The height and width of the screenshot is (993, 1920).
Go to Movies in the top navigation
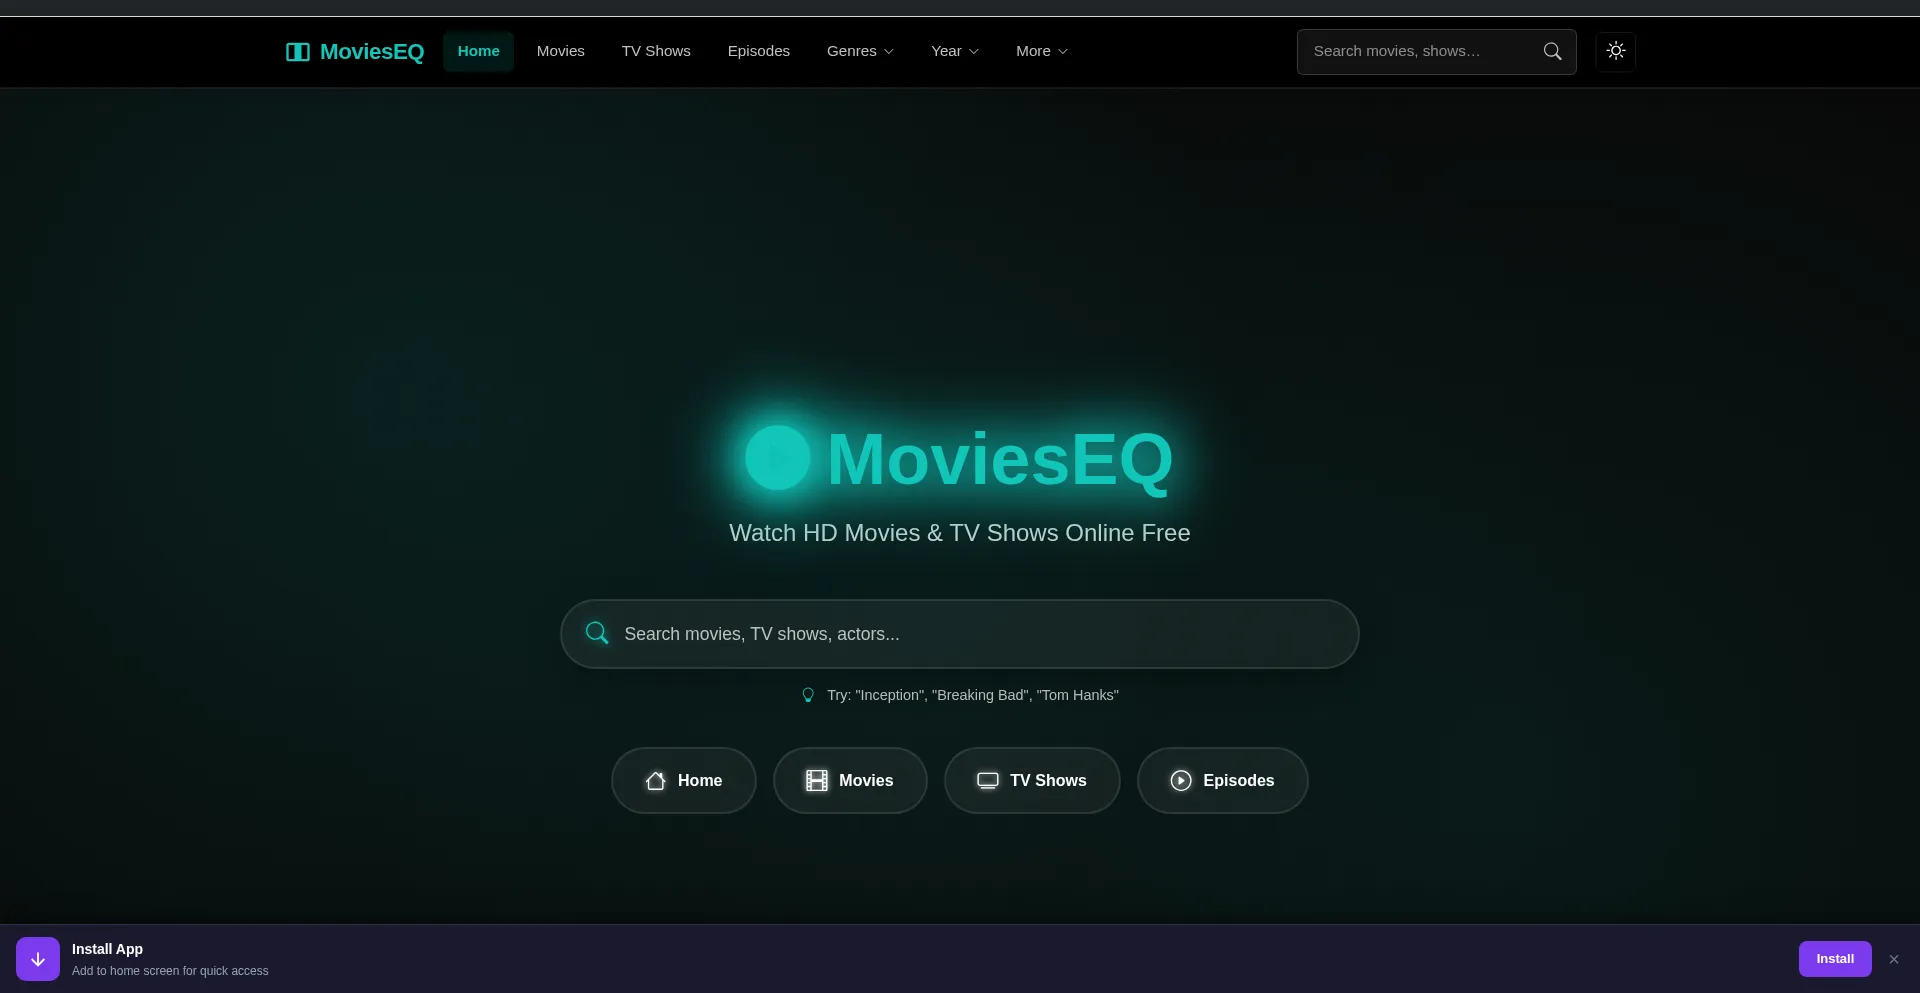click(560, 51)
